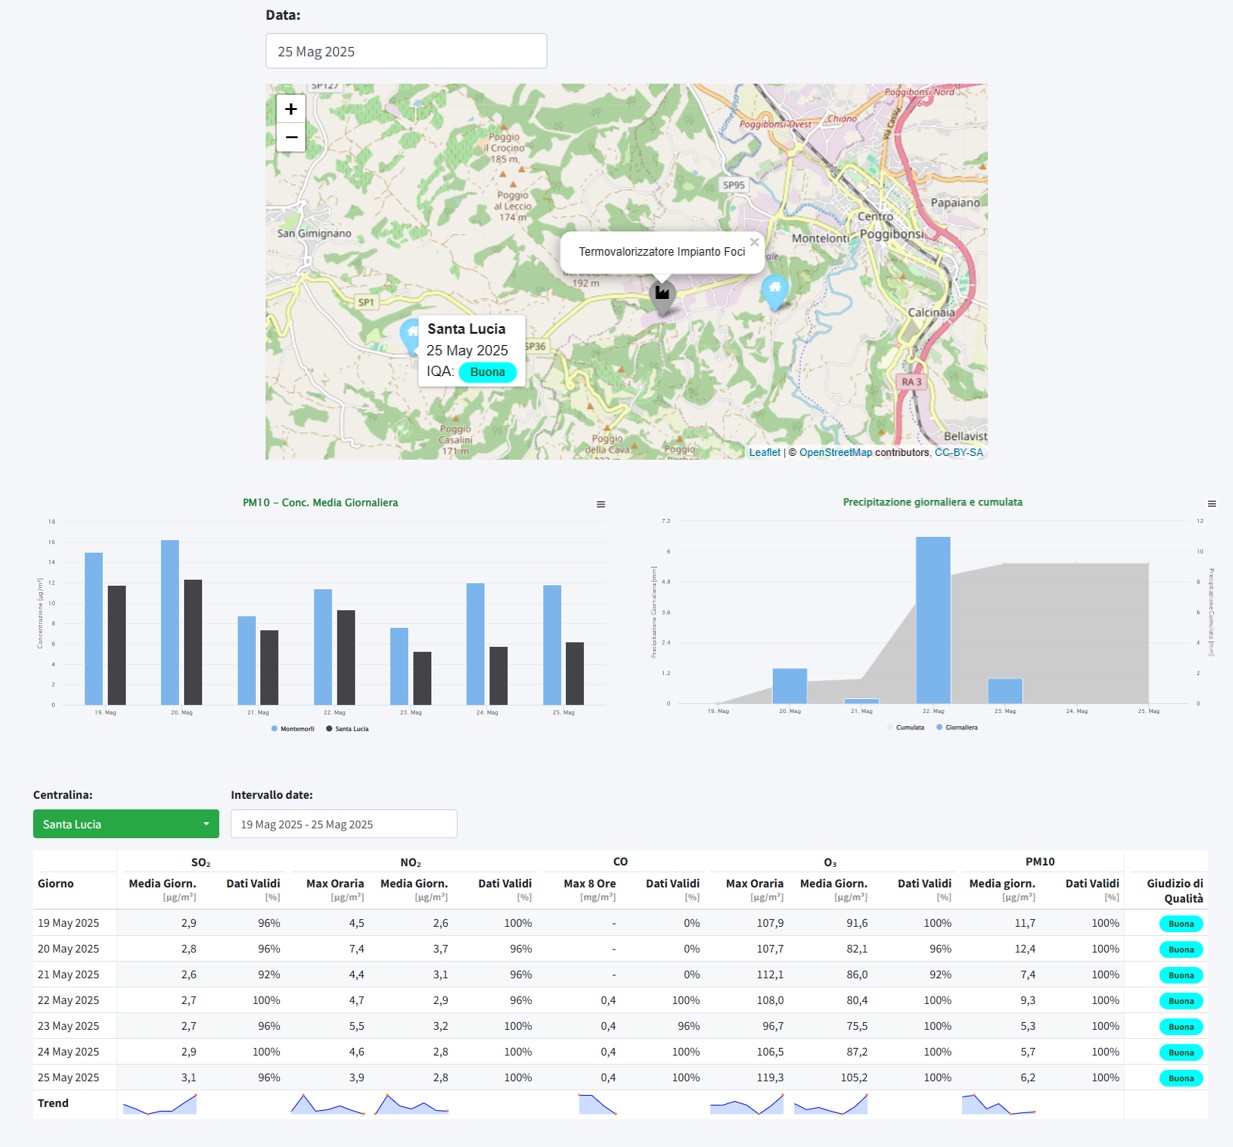The height and width of the screenshot is (1147, 1233).
Task: Toggle Montemorli series in PM10 legend
Action: pos(293,729)
